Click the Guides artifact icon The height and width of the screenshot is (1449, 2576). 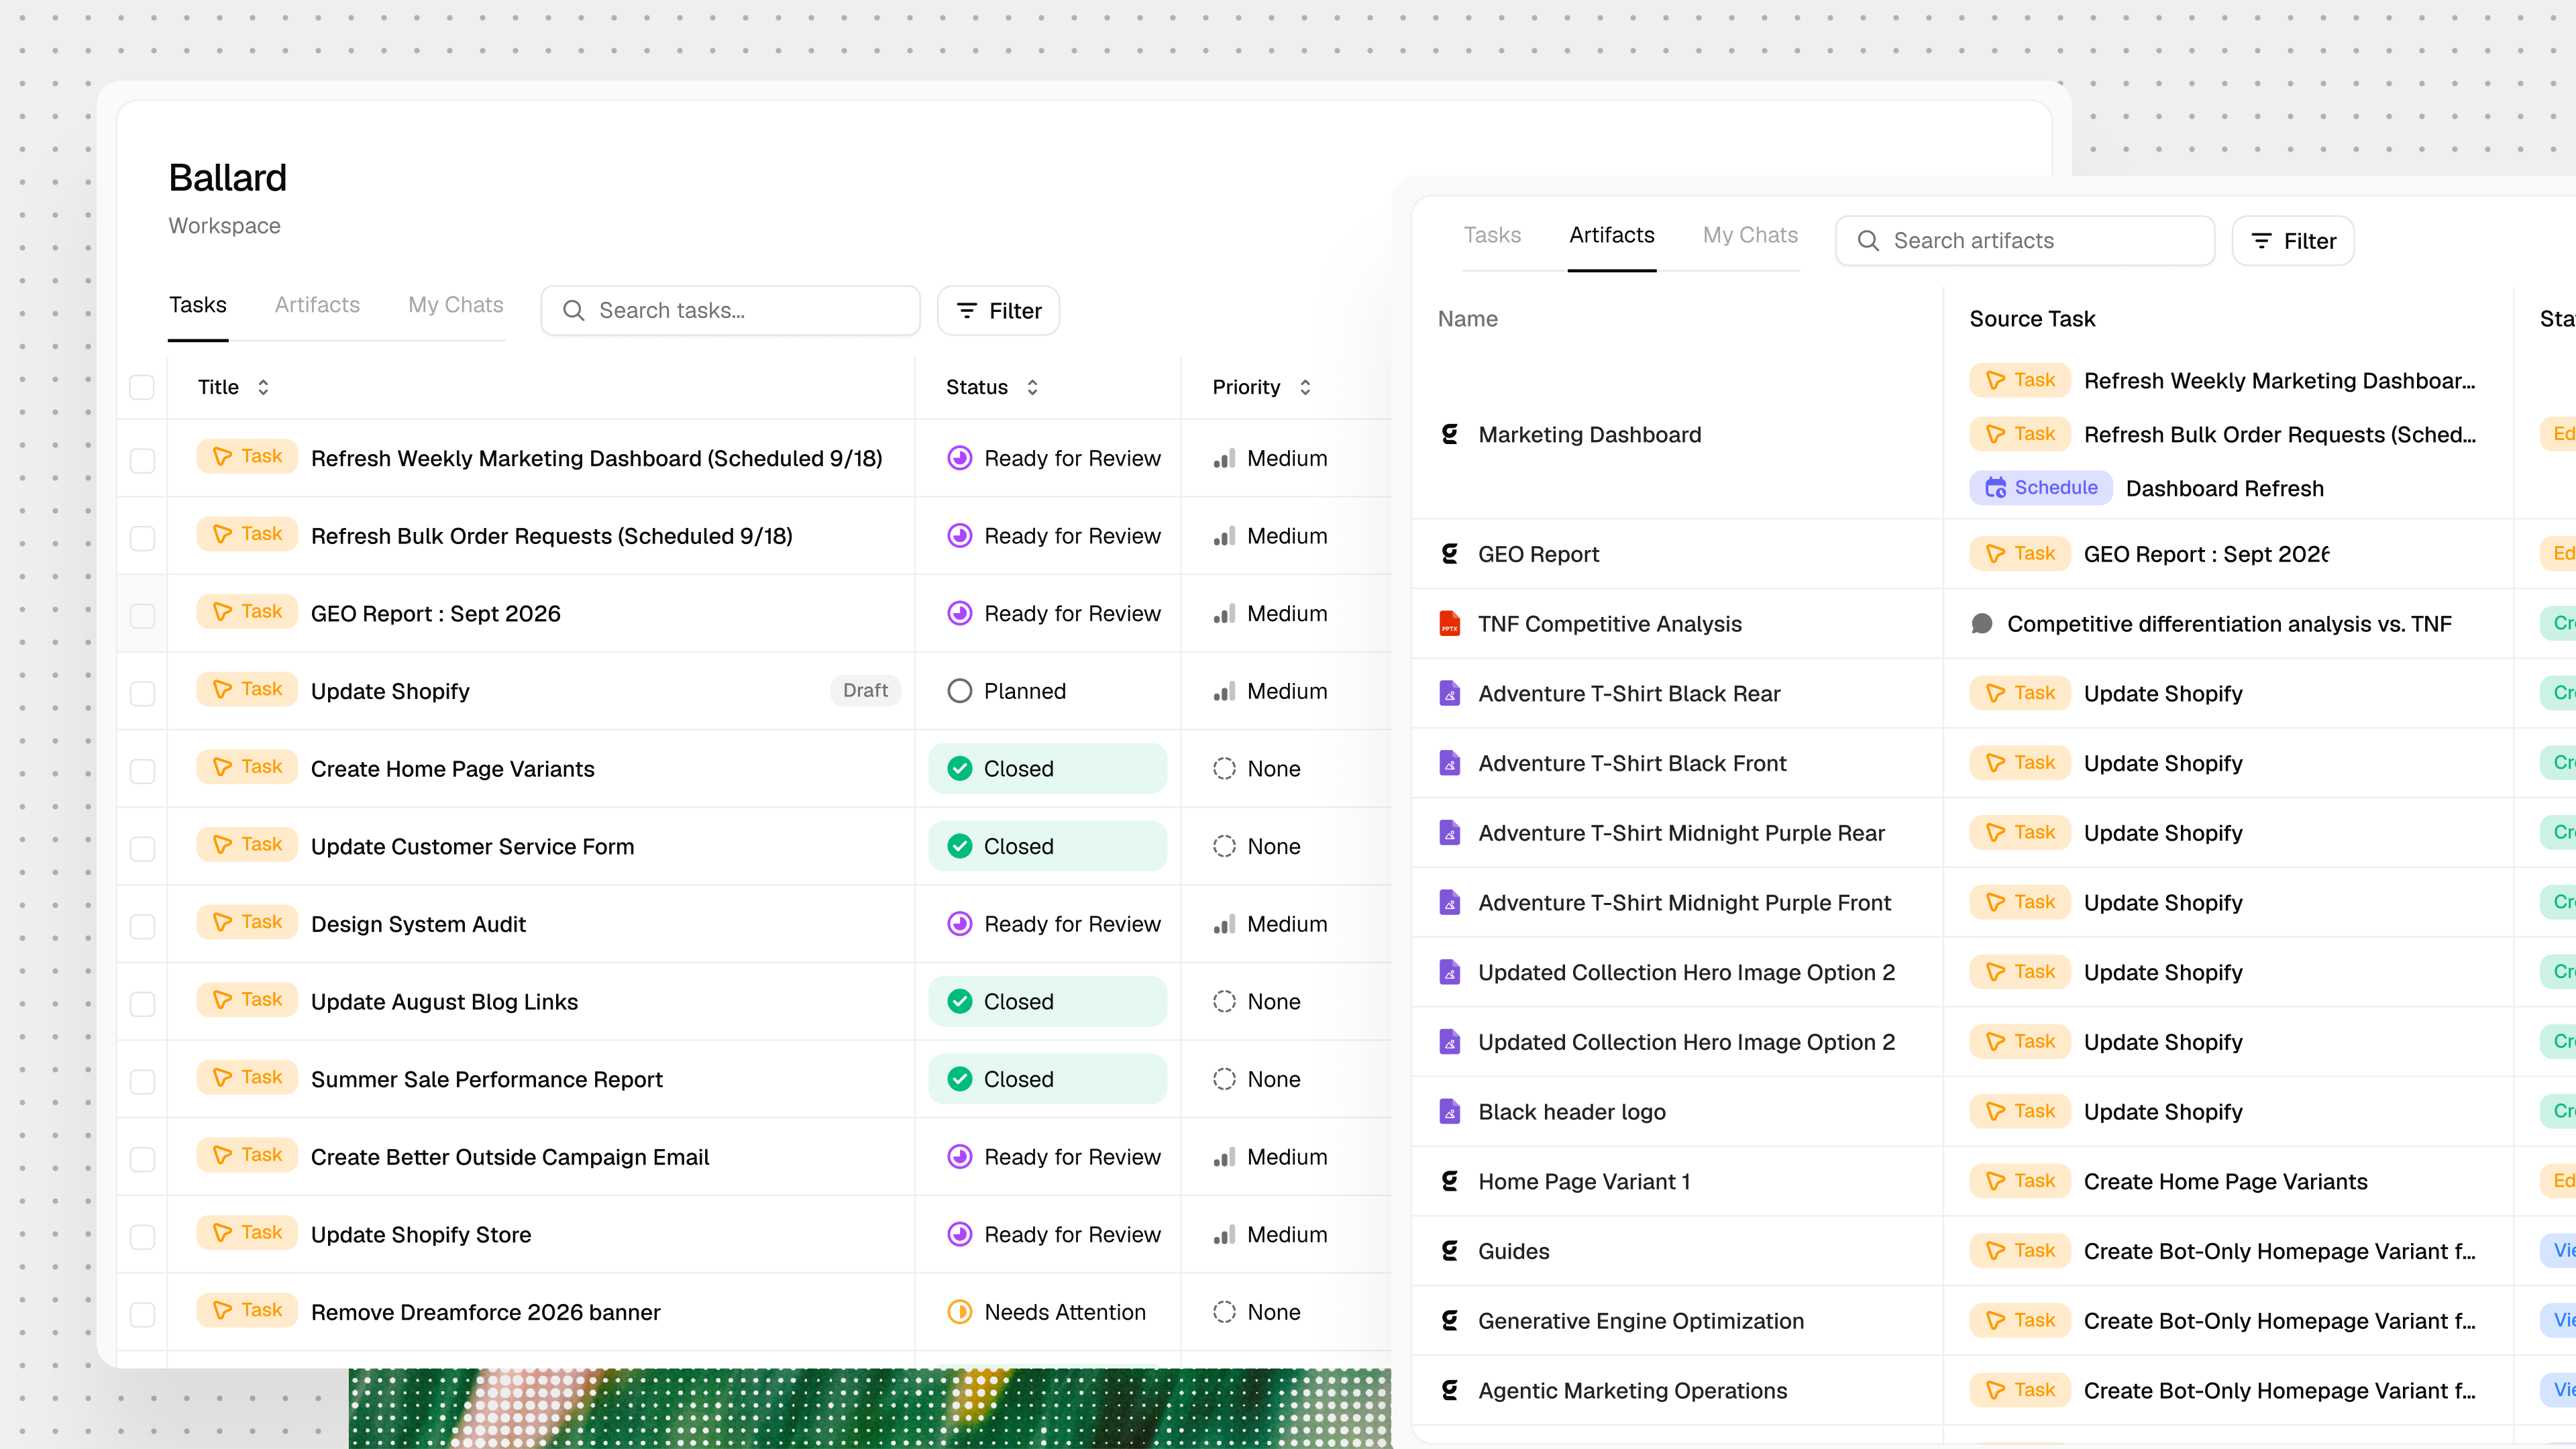[1449, 1251]
